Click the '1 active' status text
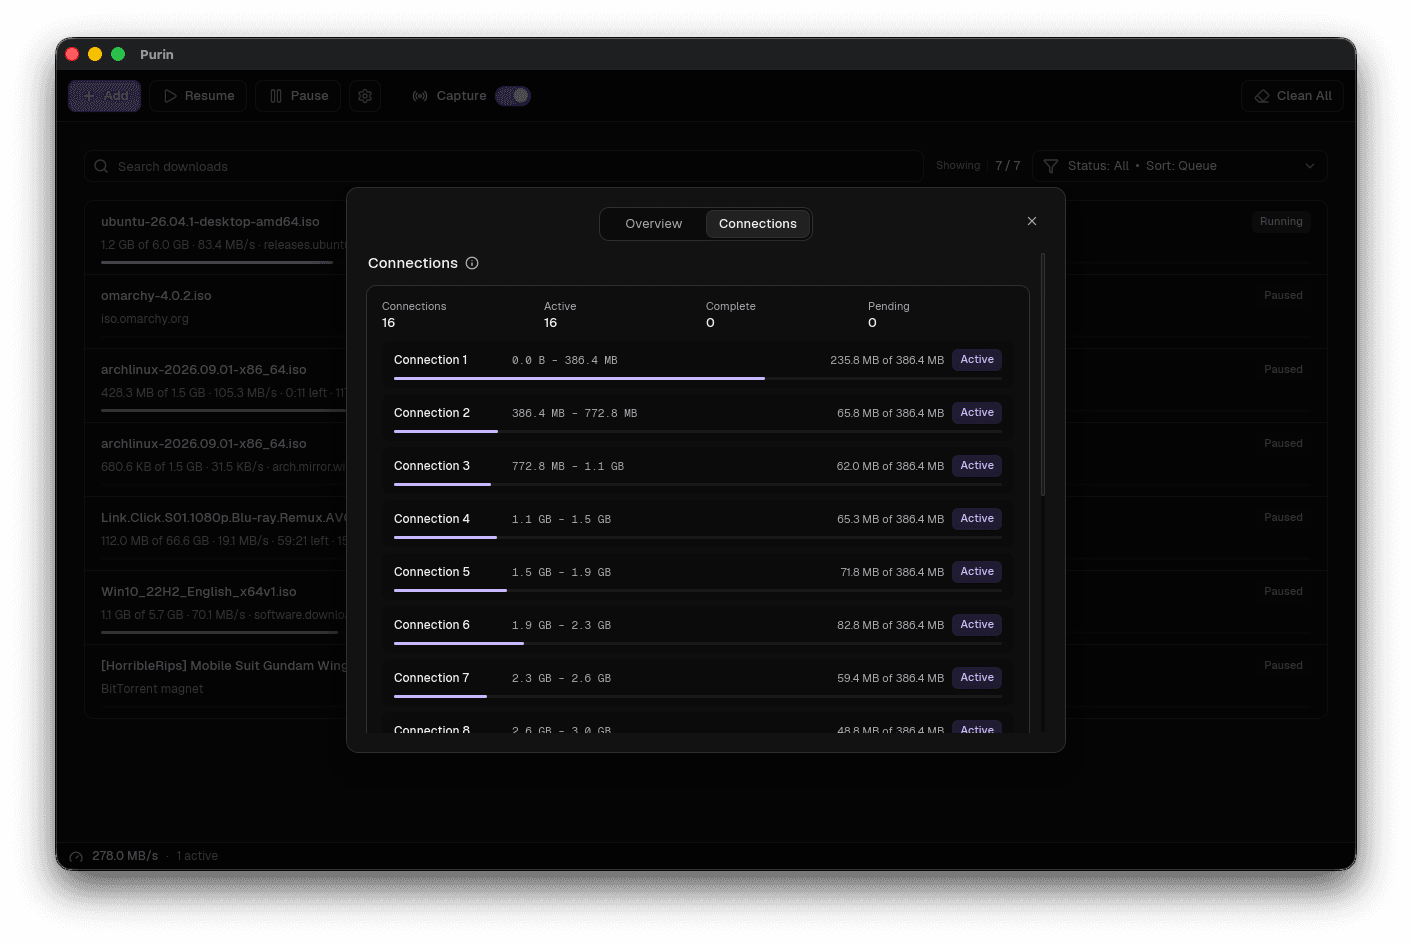1412x944 pixels. [197, 856]
